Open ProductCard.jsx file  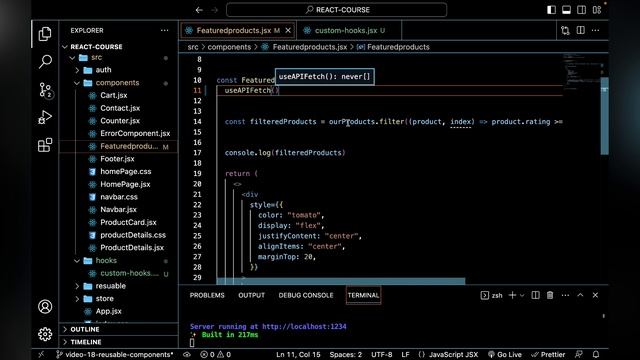128,222
